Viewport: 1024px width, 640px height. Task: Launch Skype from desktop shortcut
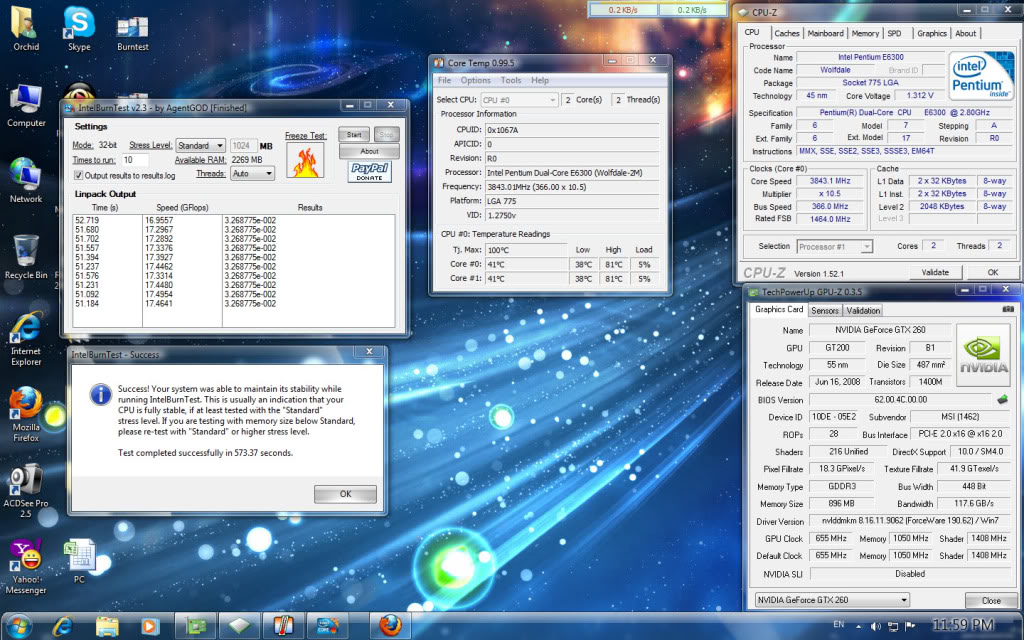click(79, 28)
